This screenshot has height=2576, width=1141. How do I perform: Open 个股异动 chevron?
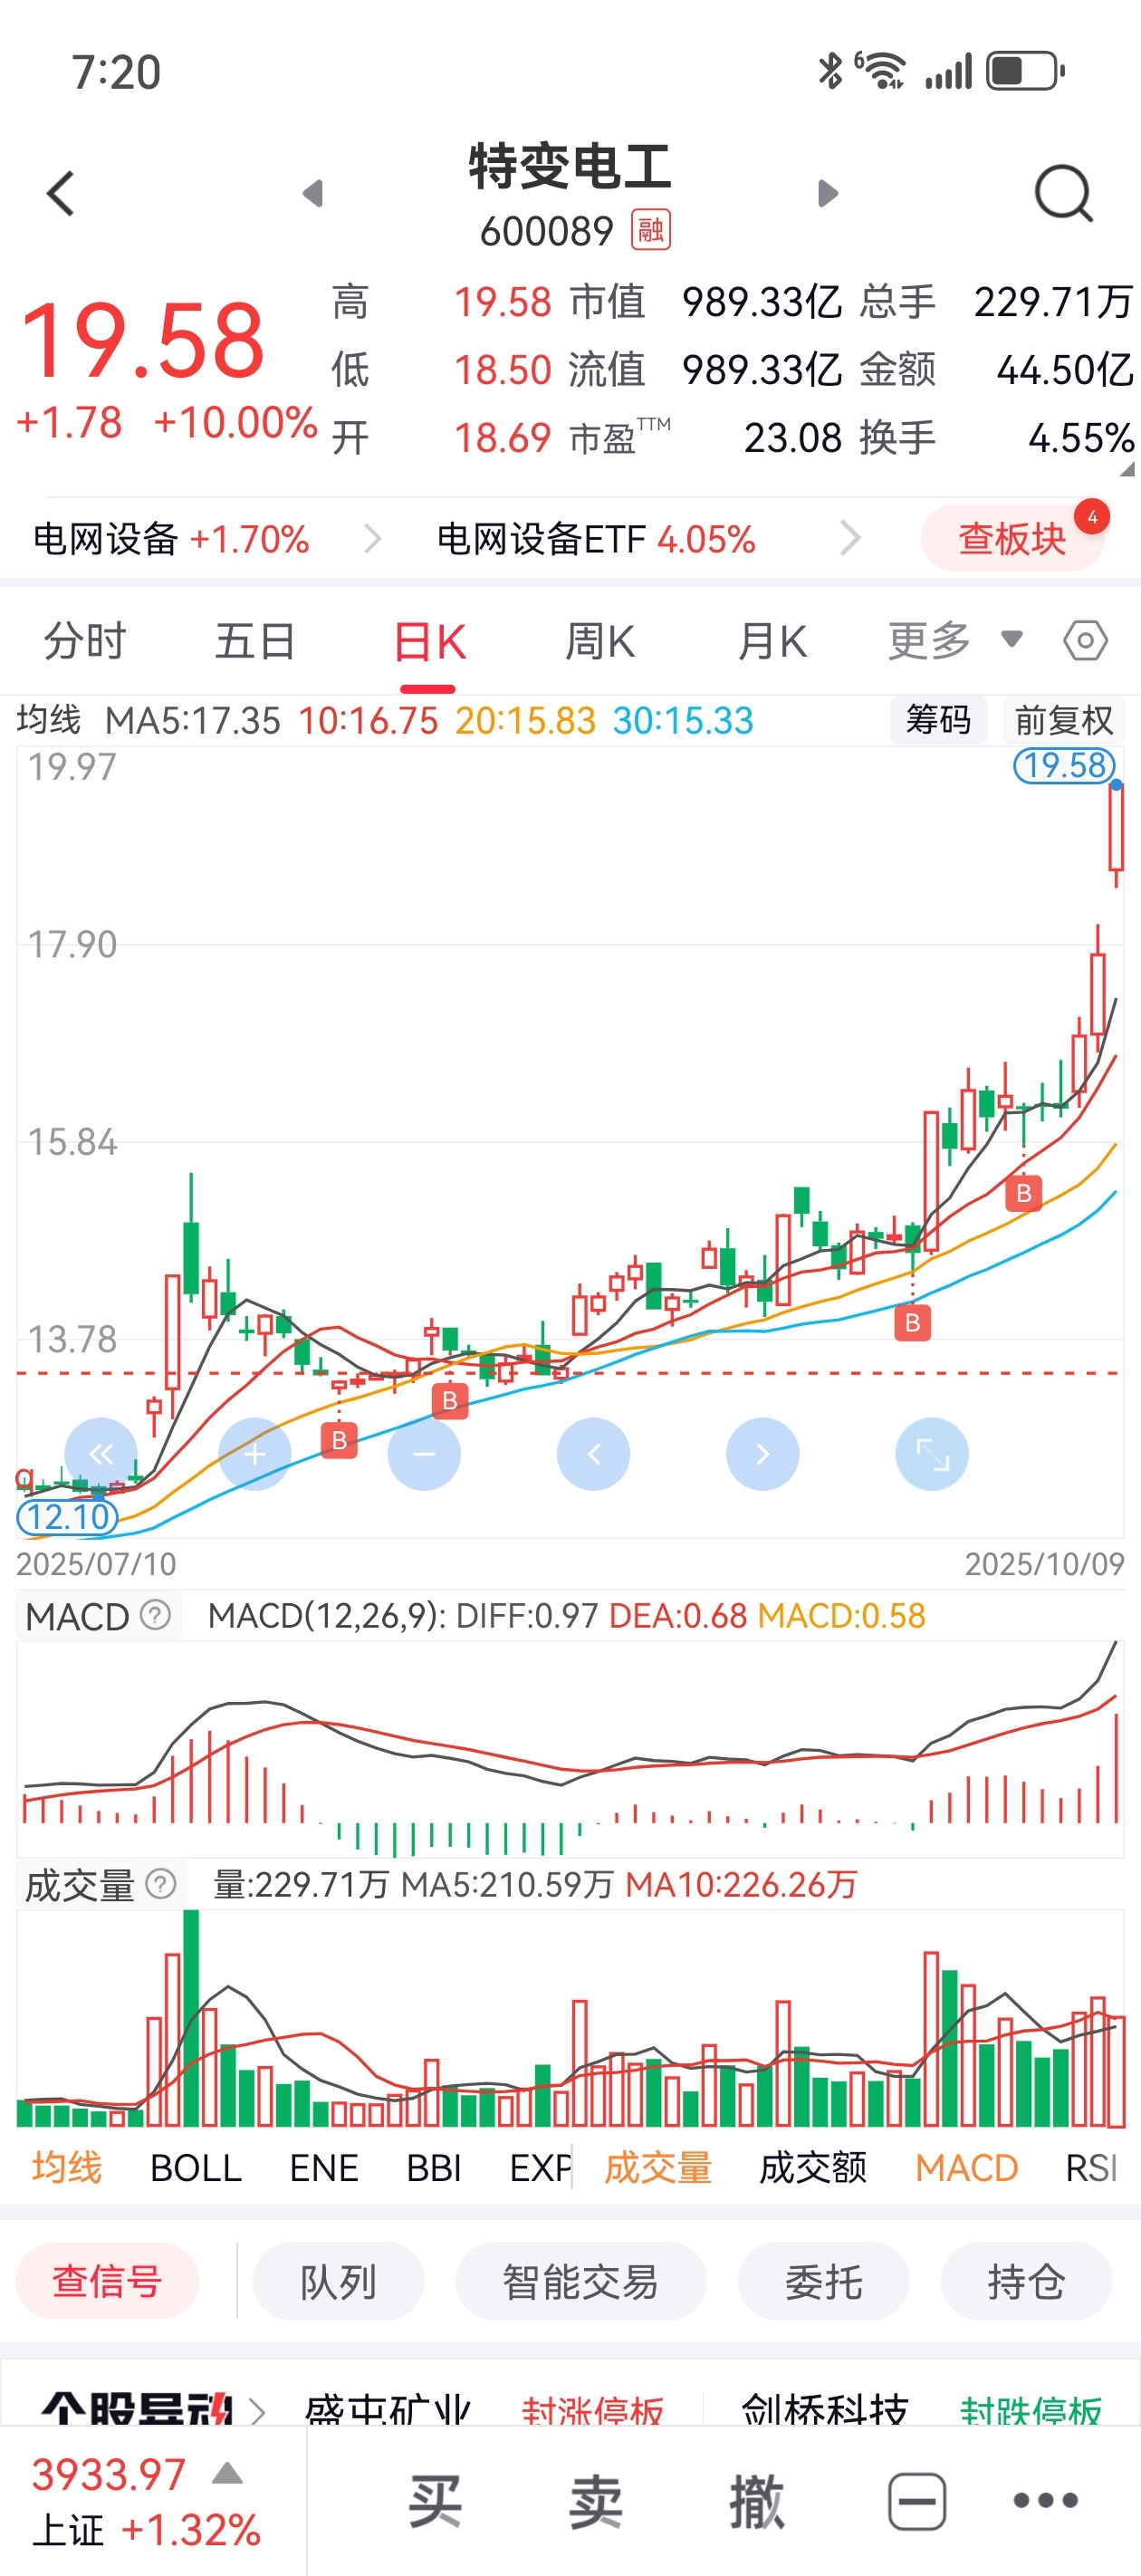(257, 2410)
